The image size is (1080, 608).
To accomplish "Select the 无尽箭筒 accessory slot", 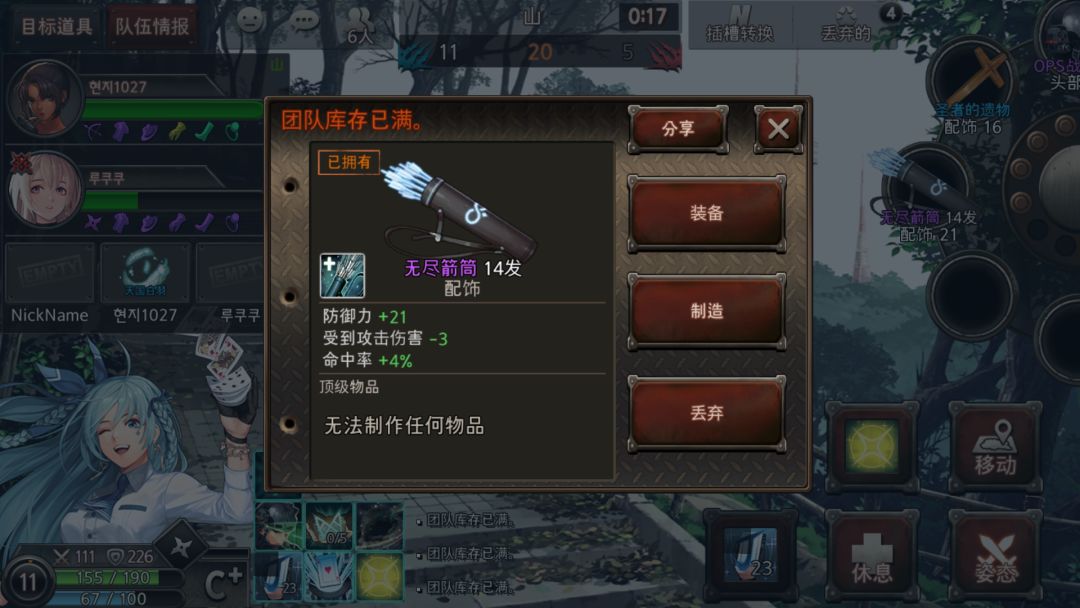I will (x=926, y=185).
